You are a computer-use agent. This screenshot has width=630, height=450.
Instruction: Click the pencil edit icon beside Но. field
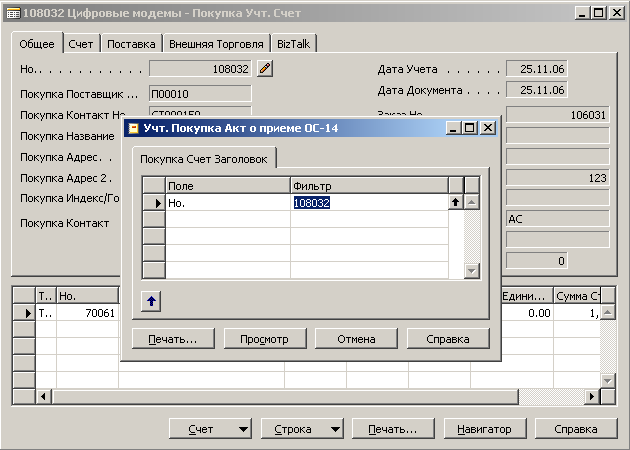coord(265,69)
